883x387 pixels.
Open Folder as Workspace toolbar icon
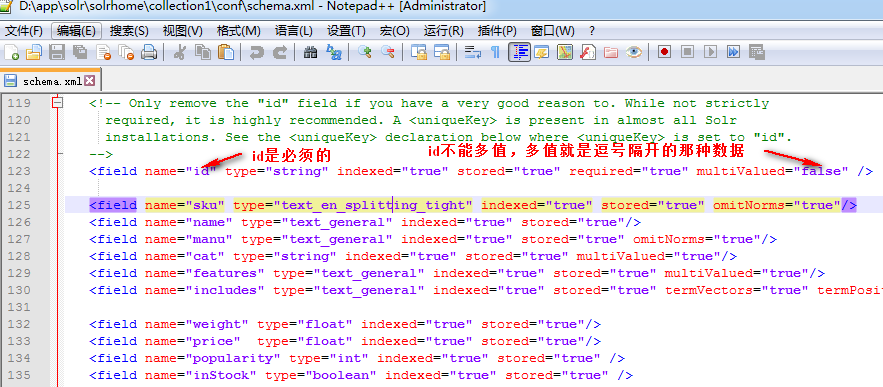coord(611,52)
